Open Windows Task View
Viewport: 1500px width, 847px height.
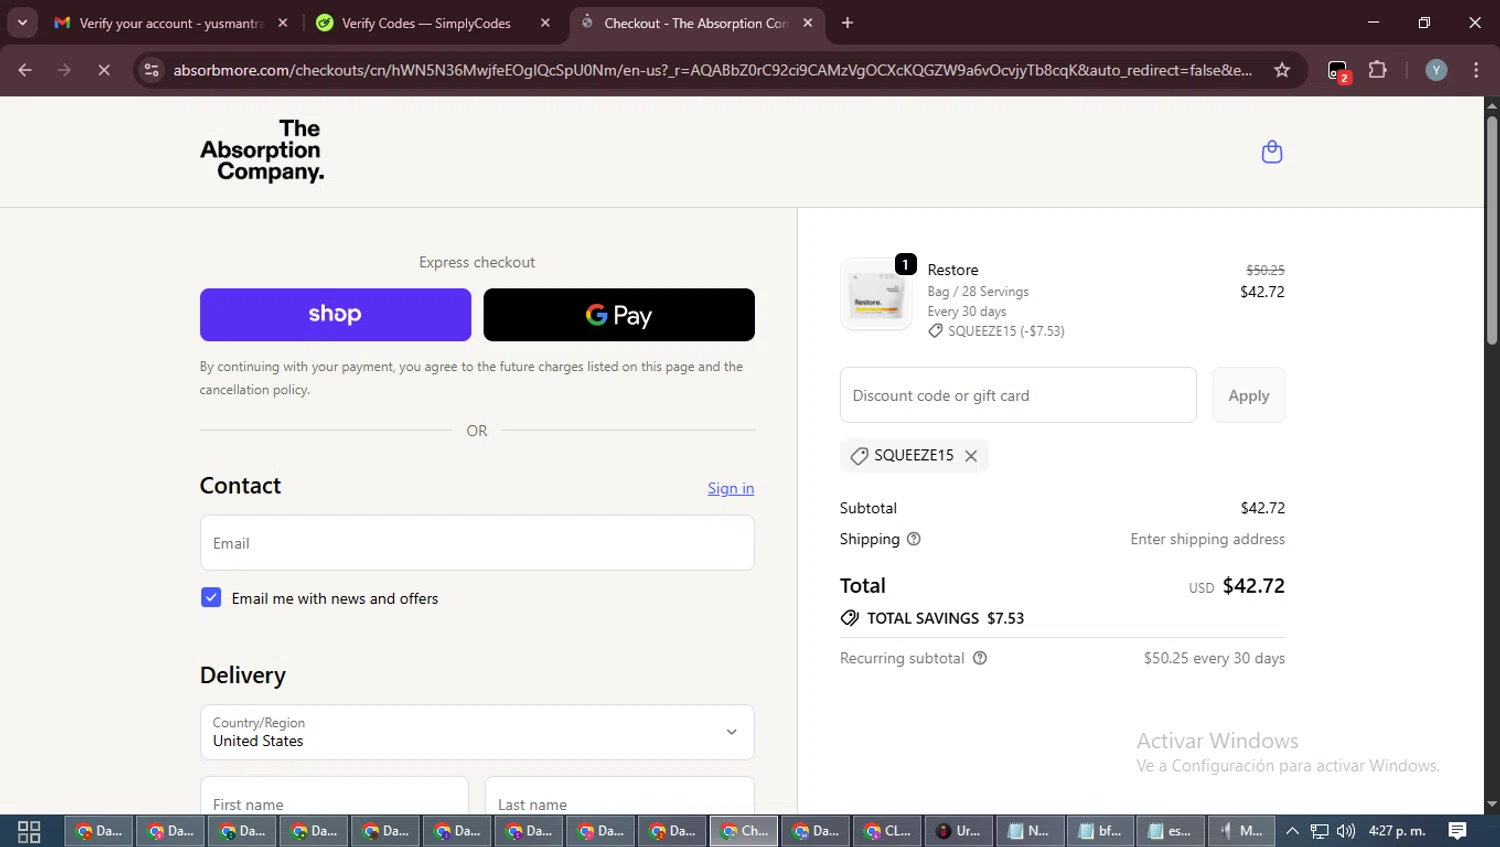[x=29, y=831]
